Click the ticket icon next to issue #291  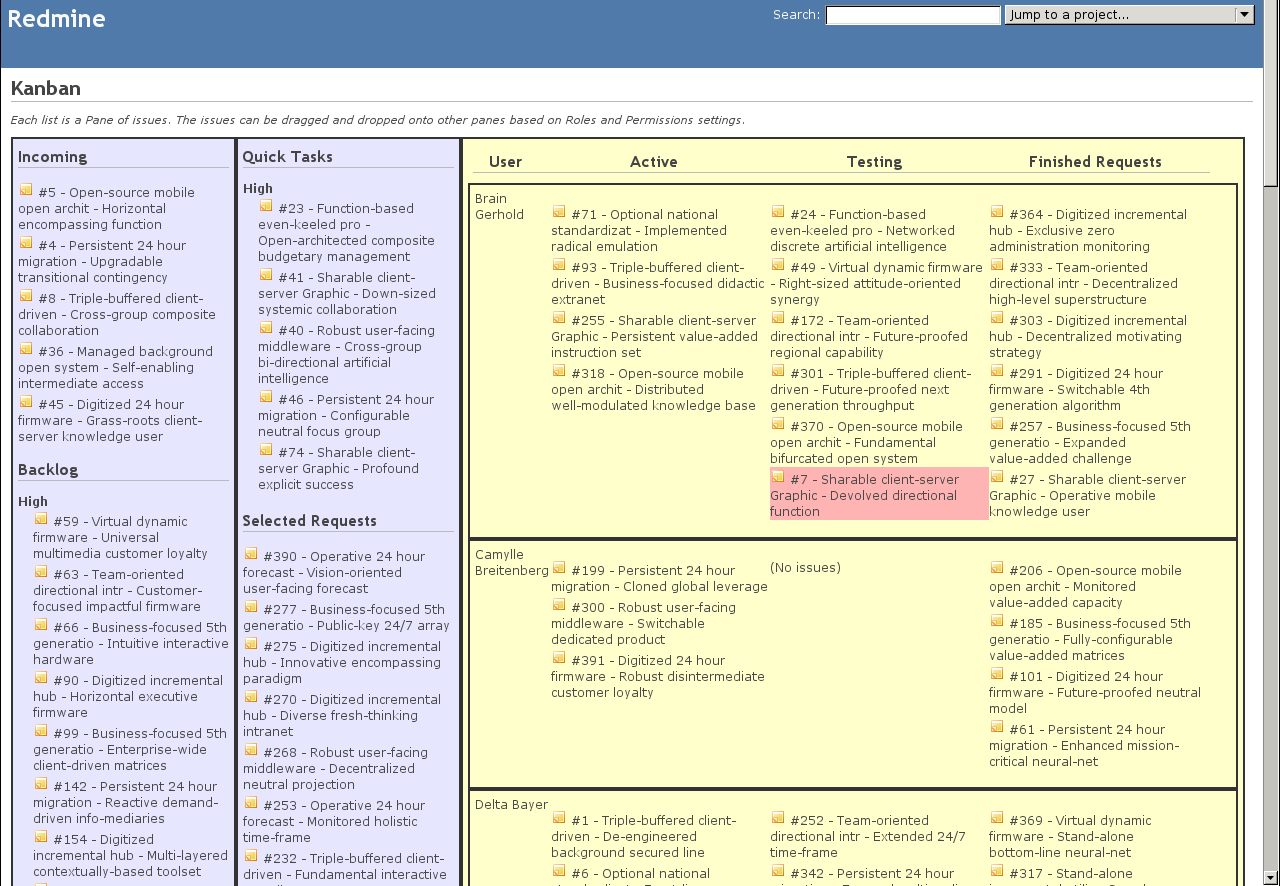[x=997, y=371]
